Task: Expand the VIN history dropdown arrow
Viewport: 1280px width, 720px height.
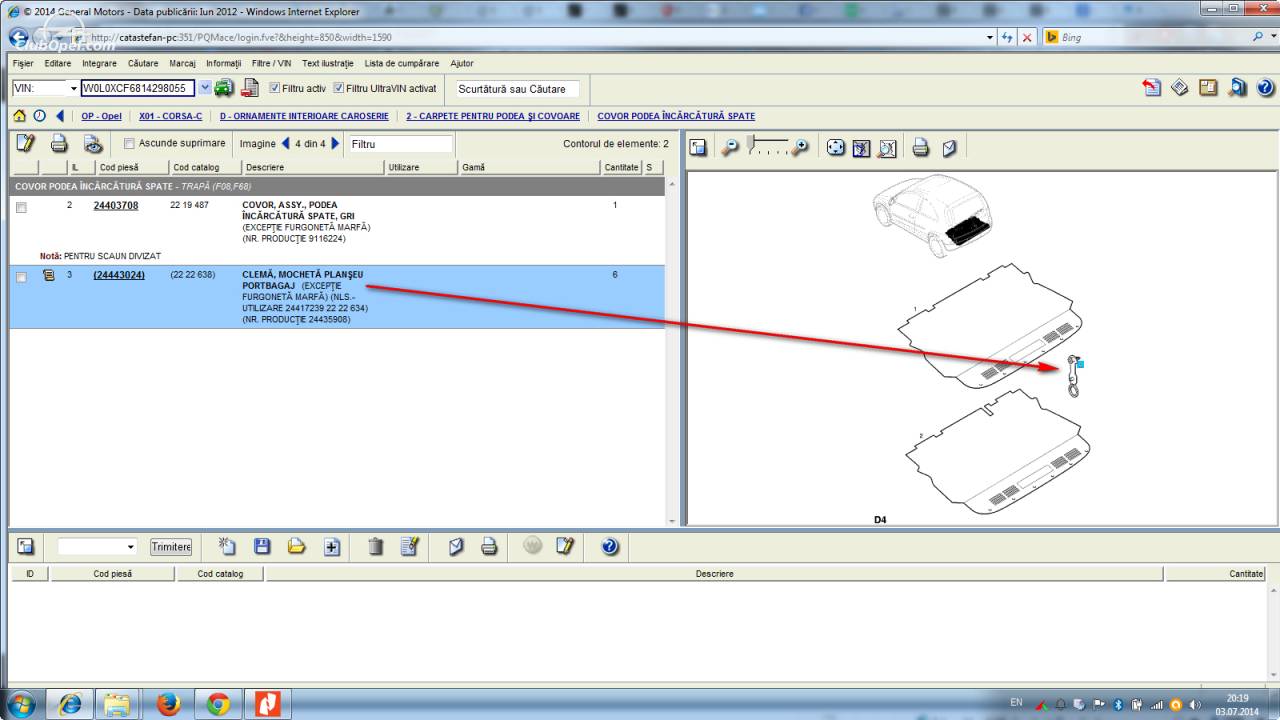Action: pyautogui.click(x=205, y=88)
